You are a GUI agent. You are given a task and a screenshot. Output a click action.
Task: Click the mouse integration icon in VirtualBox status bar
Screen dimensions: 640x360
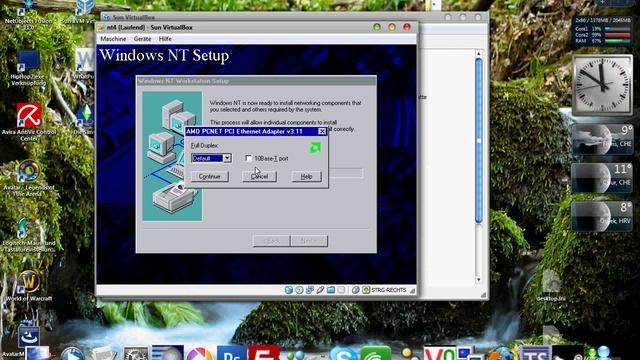click(356, 290)
